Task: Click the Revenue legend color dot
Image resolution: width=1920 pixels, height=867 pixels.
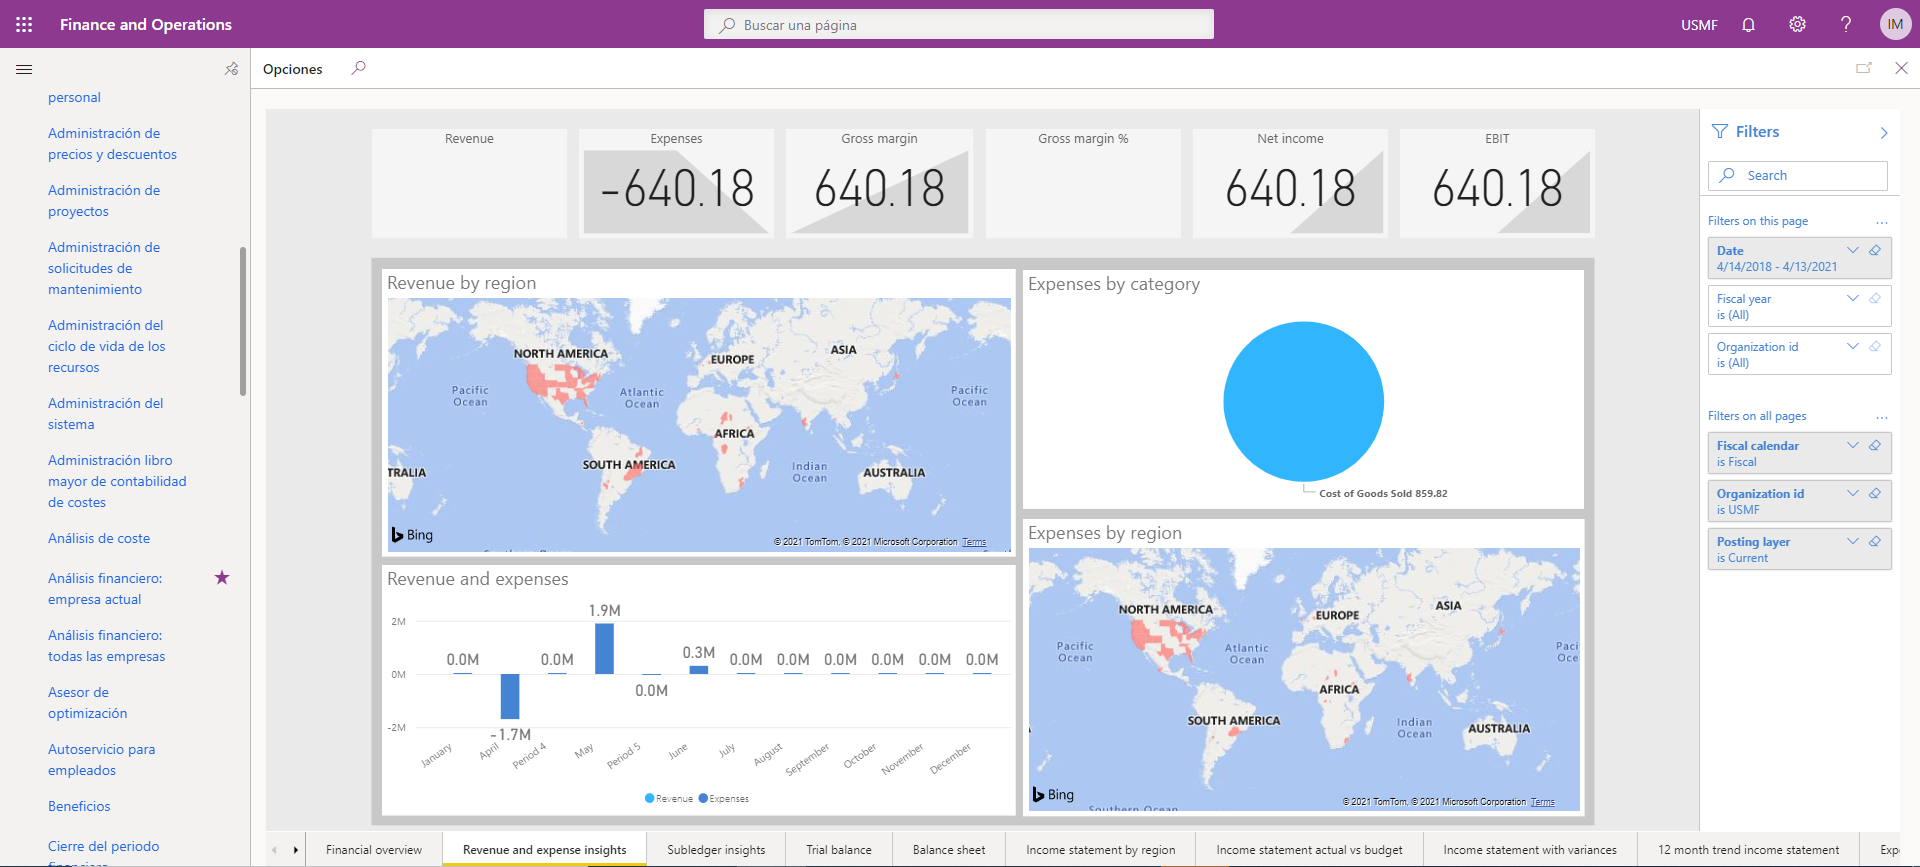Action: point(649,798)
